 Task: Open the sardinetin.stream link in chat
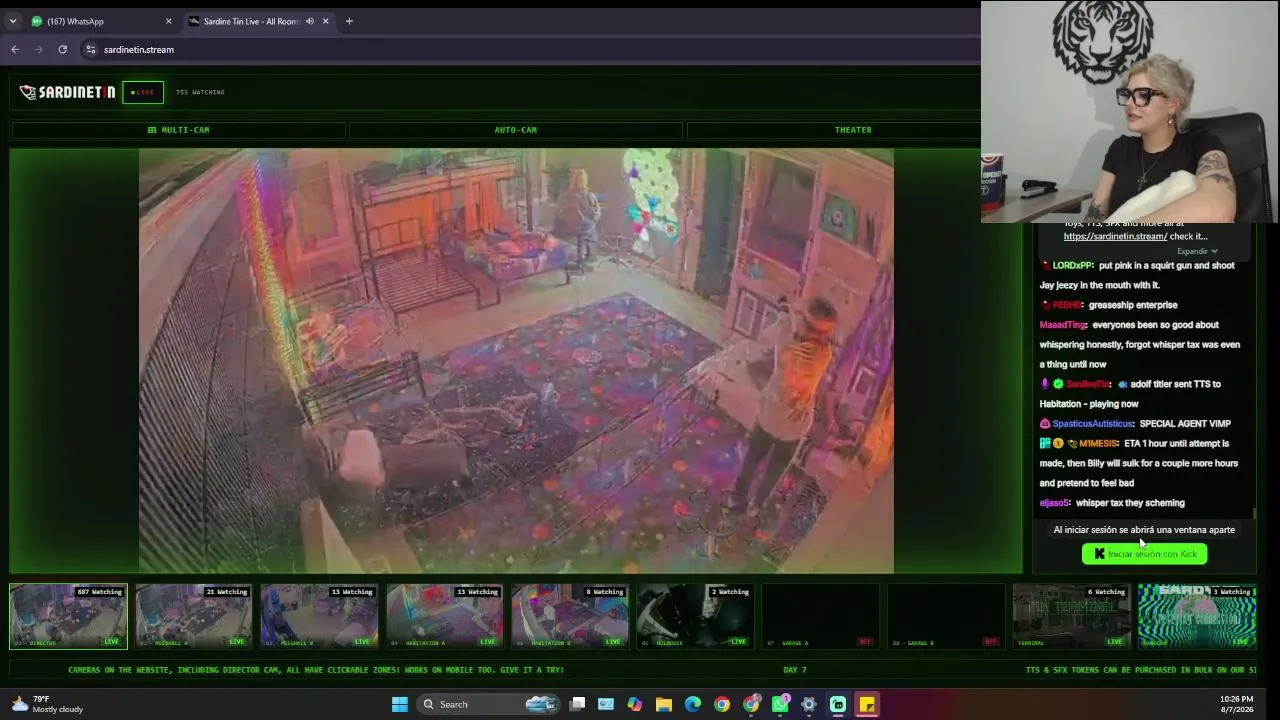point(1115,236)
